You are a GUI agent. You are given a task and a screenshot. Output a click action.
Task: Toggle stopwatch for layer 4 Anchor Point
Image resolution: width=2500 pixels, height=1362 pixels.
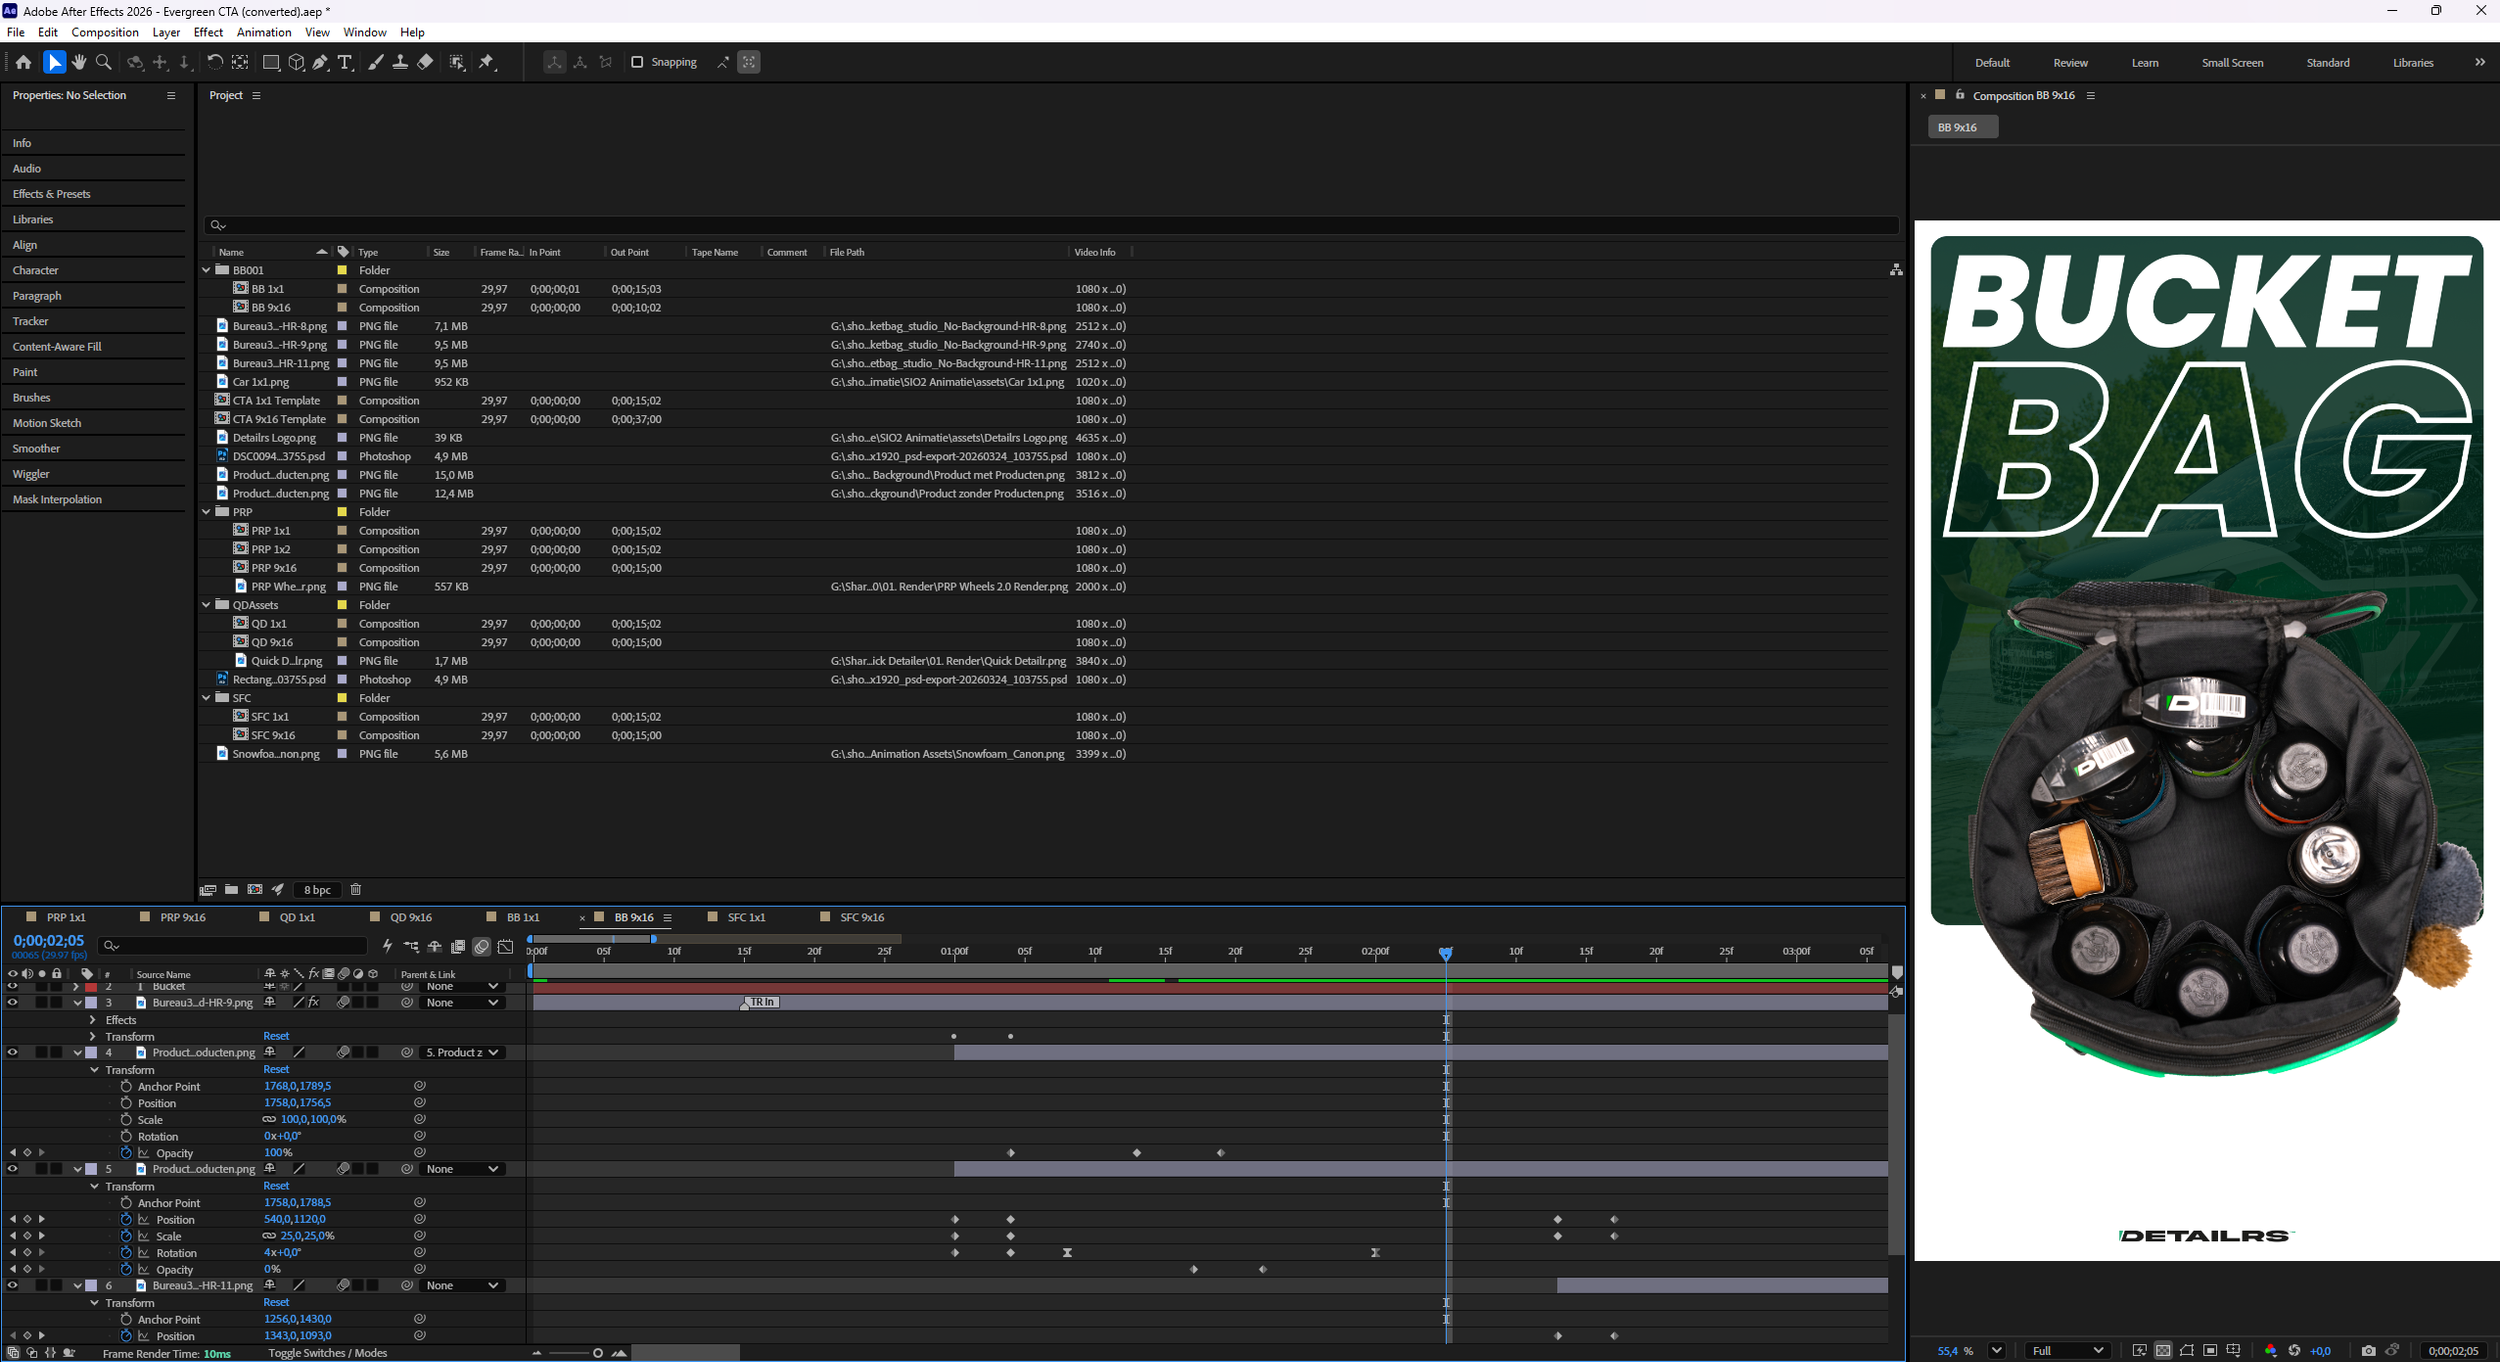tap(126, 1086)
